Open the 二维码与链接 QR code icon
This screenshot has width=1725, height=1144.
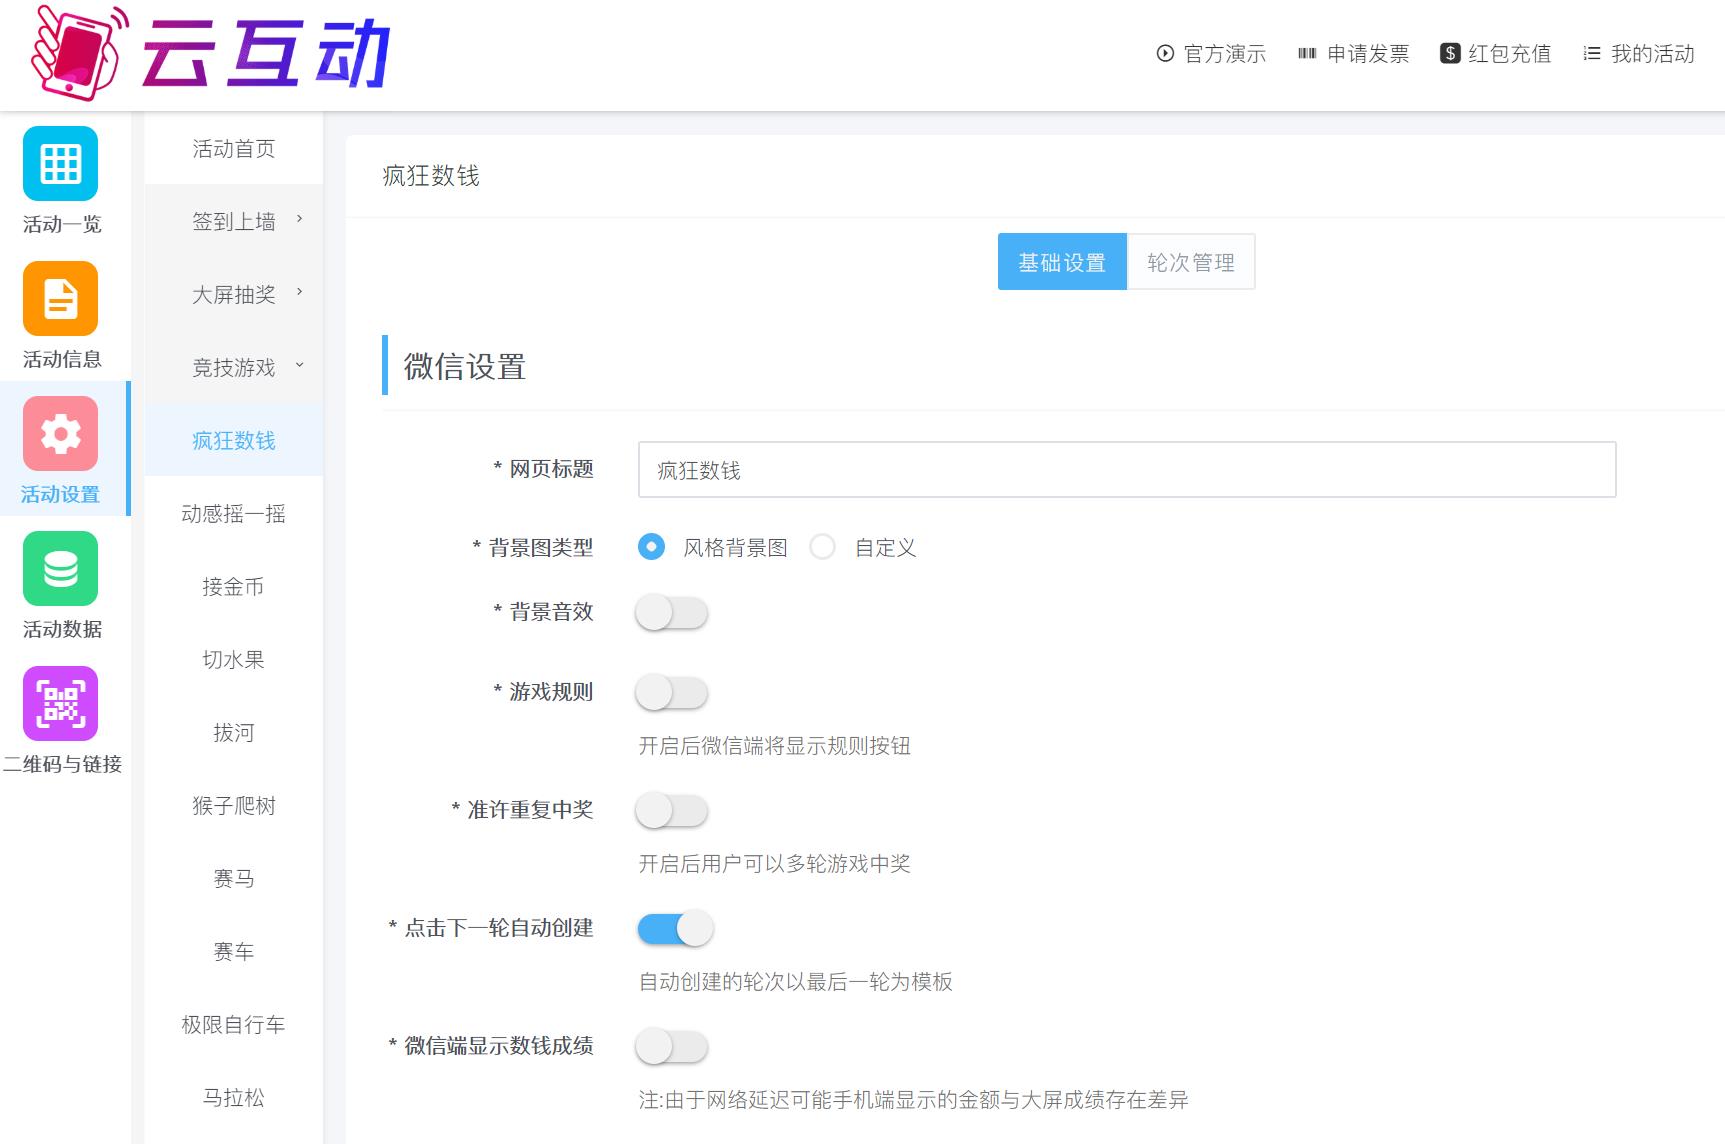point(61,703)
